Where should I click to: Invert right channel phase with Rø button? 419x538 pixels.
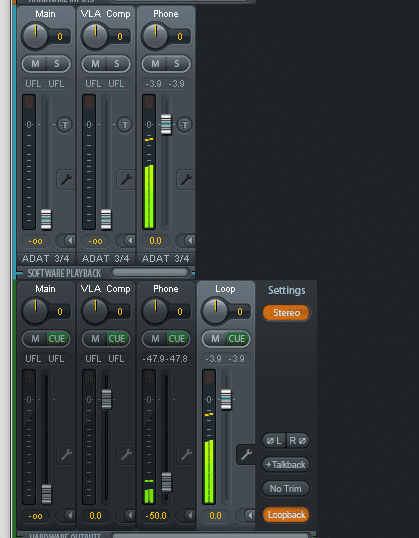pyautogui.click(x=298, y=441)
